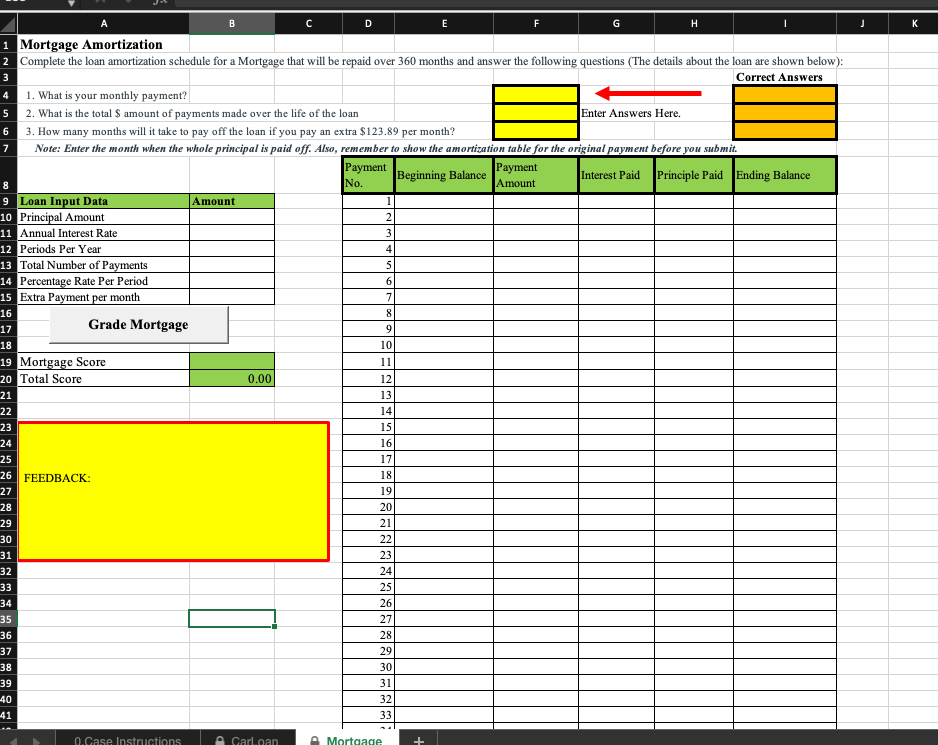
Task: Select row 17 by clicking its header
Action: (x=9, y=329)
